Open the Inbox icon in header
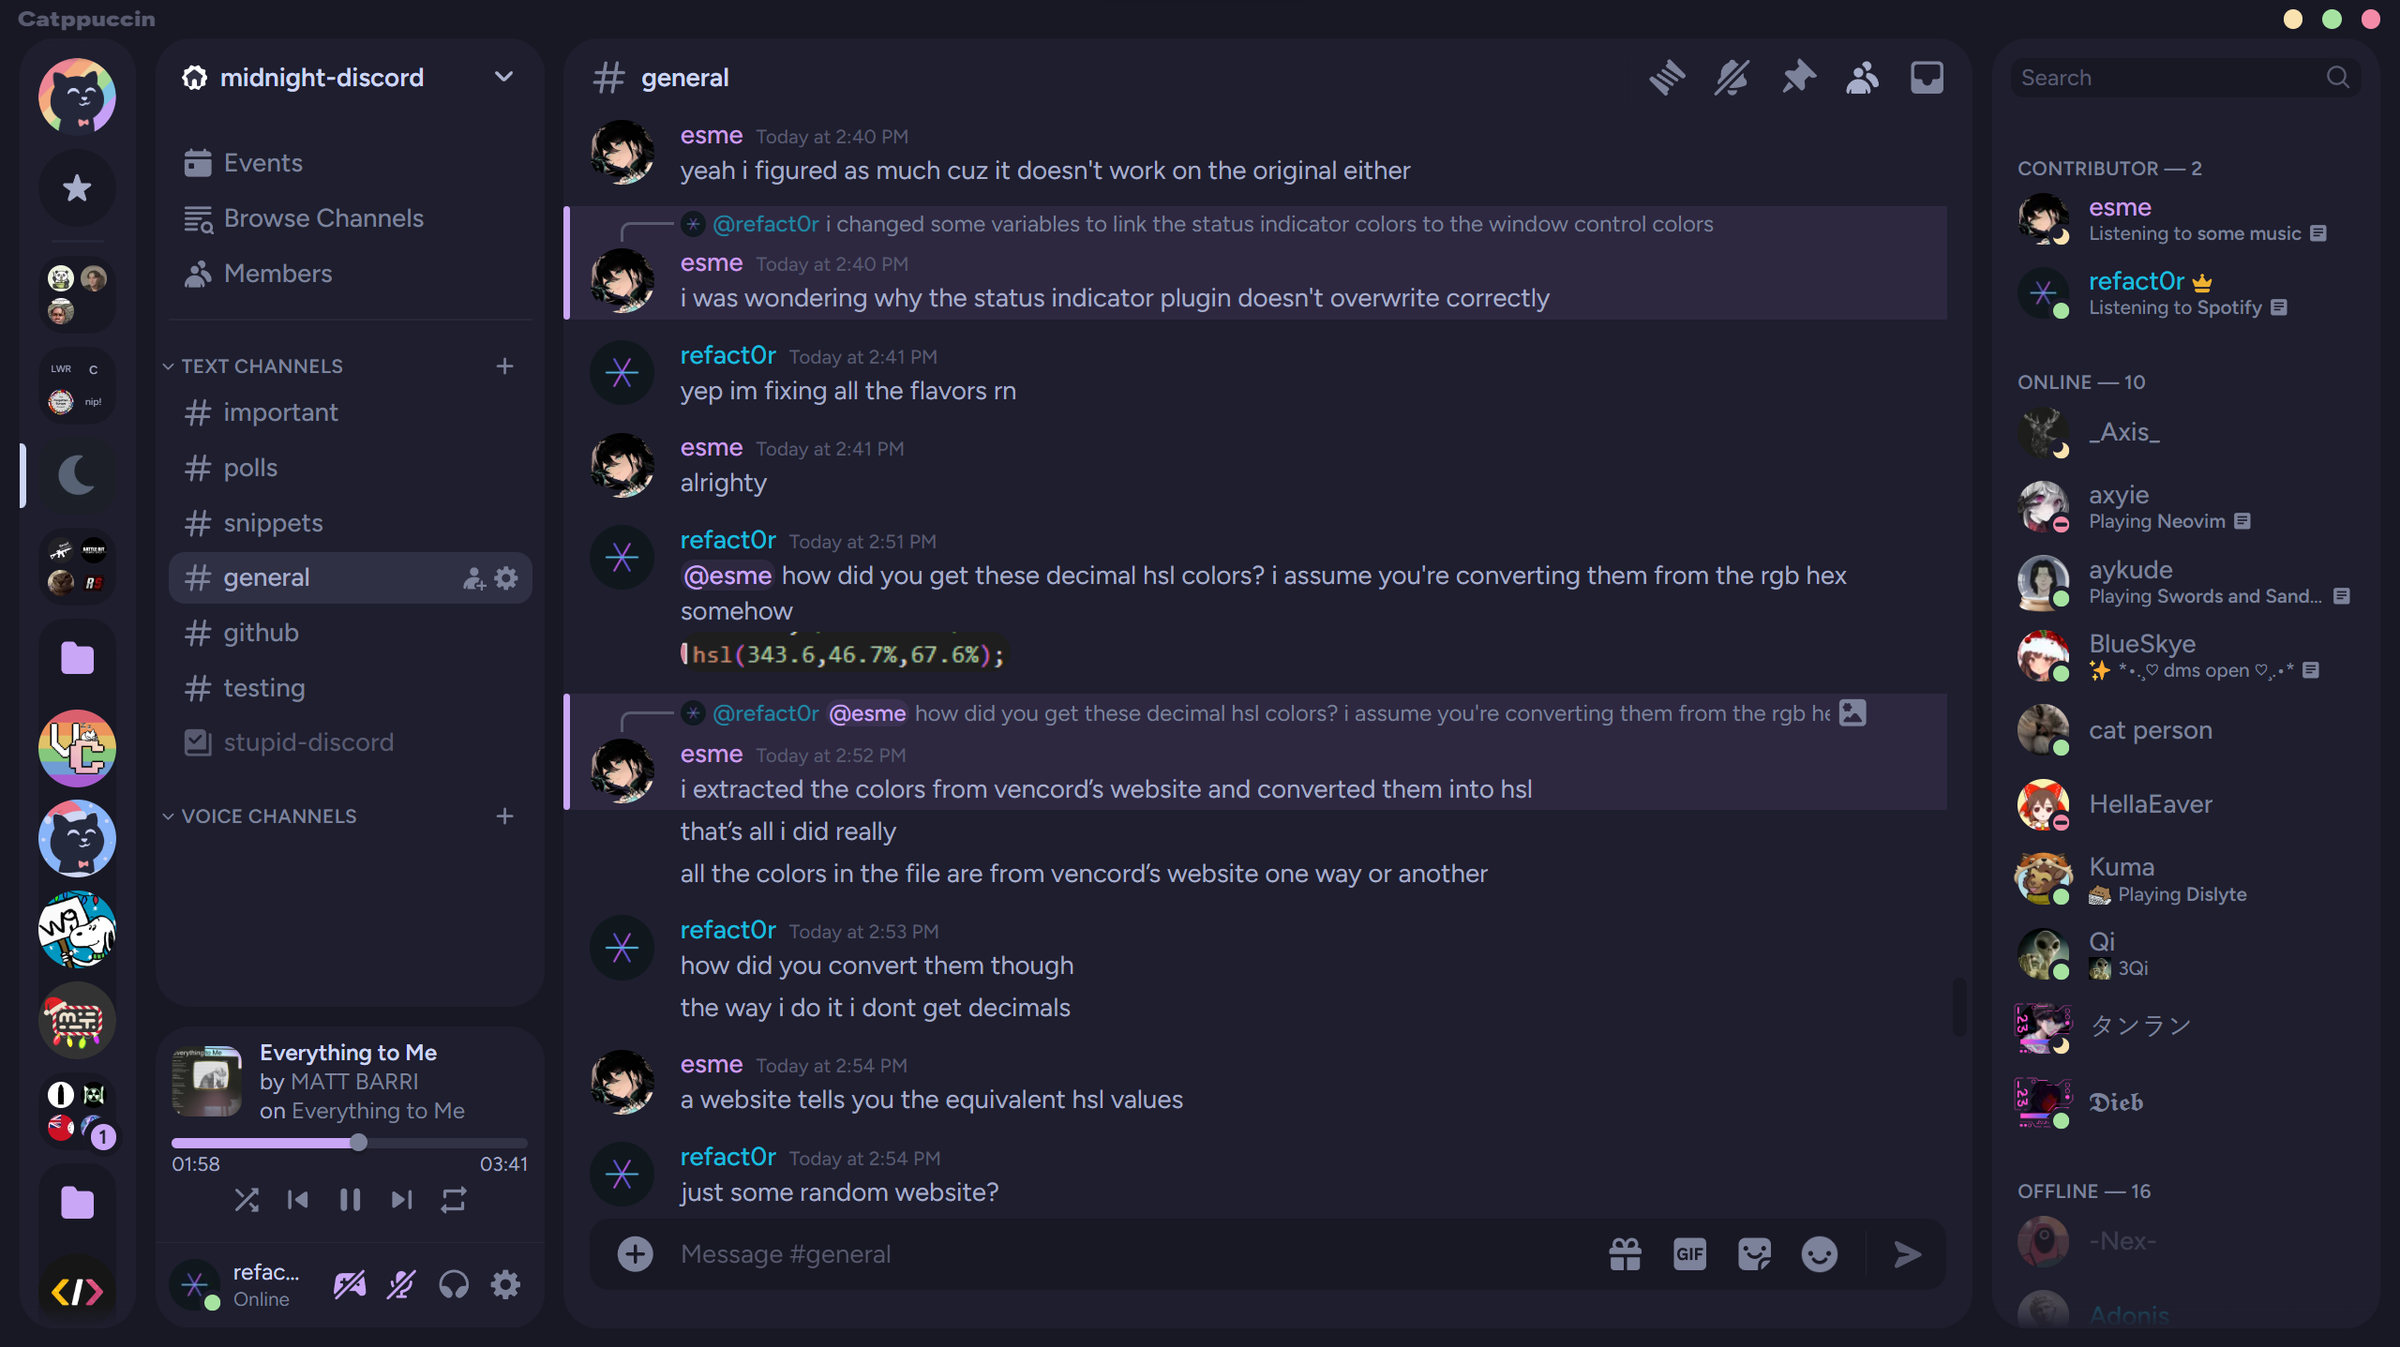2400x1347 pixels. tap(1926, 78)
